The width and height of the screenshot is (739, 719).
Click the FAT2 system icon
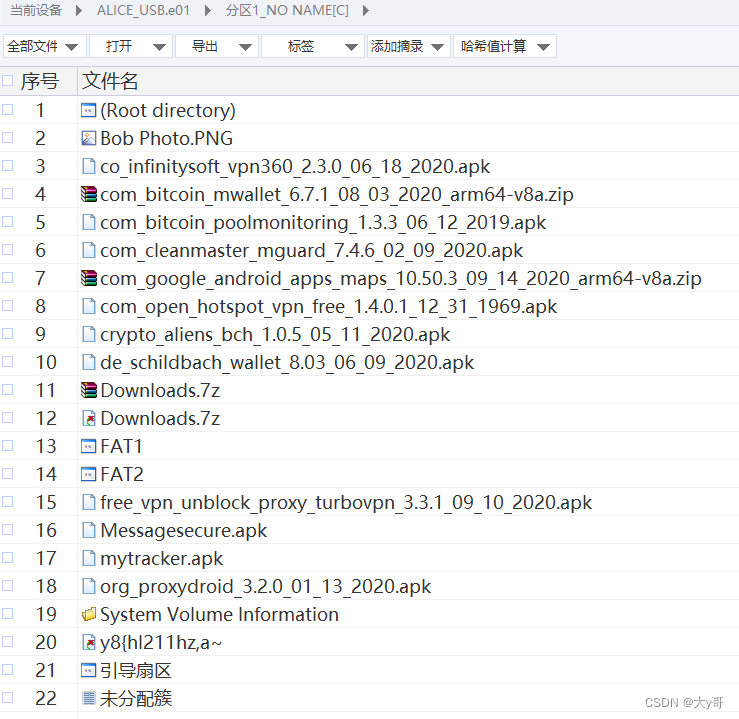pyautogui.click(x=89, y=474)
